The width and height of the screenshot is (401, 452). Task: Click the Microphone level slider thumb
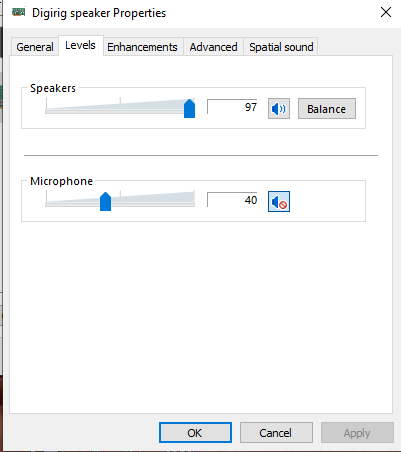click(105, 201)
